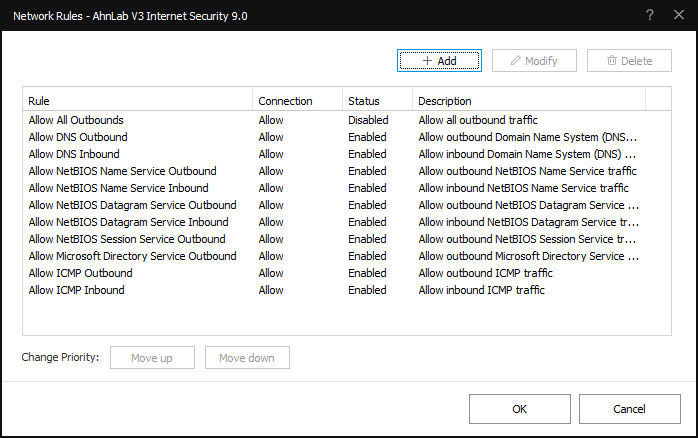Sort by the Rule column header

point(138,101)
